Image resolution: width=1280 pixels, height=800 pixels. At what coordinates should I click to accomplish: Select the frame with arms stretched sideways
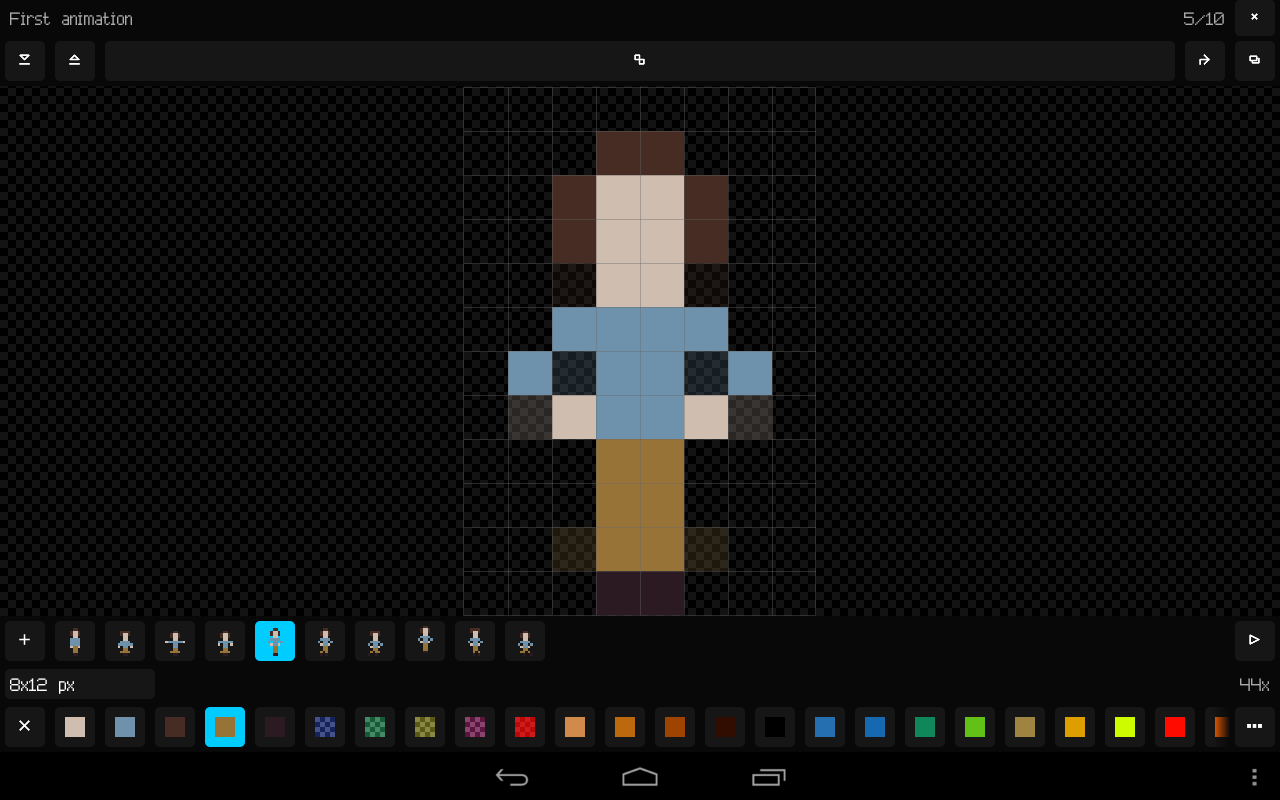175,641
